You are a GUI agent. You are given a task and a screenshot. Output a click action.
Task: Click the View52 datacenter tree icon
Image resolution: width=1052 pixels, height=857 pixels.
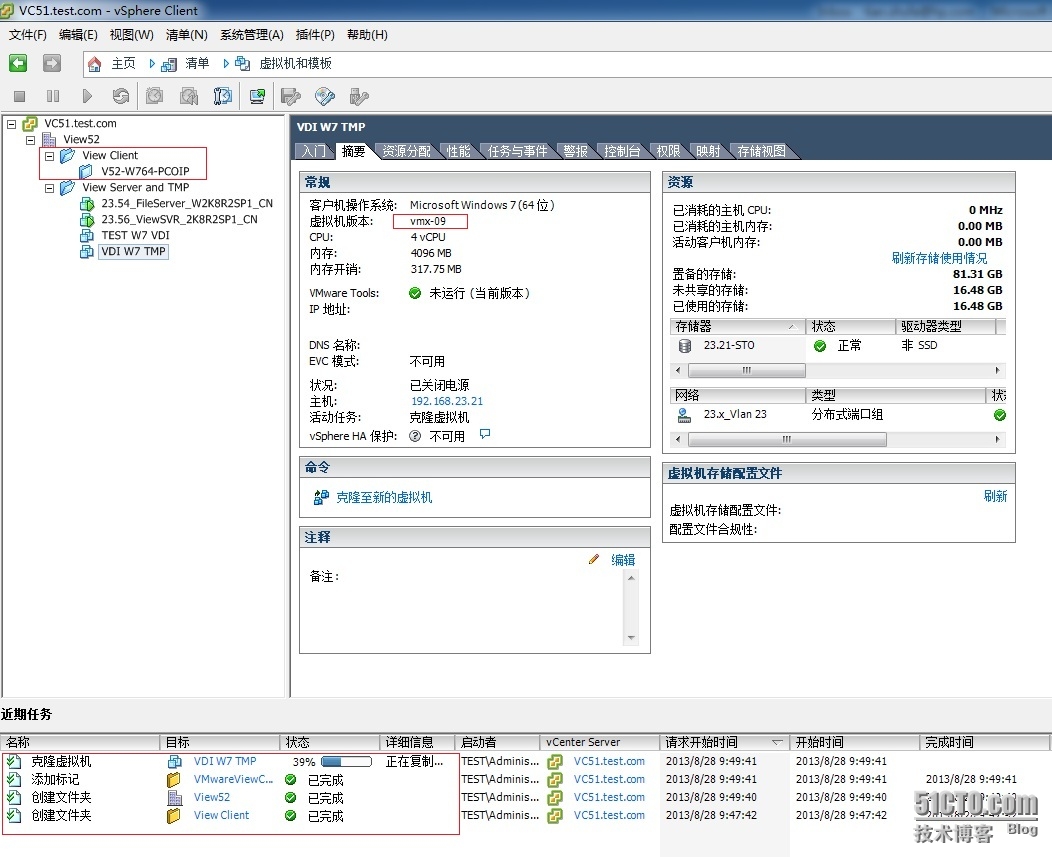coord(49,140)
